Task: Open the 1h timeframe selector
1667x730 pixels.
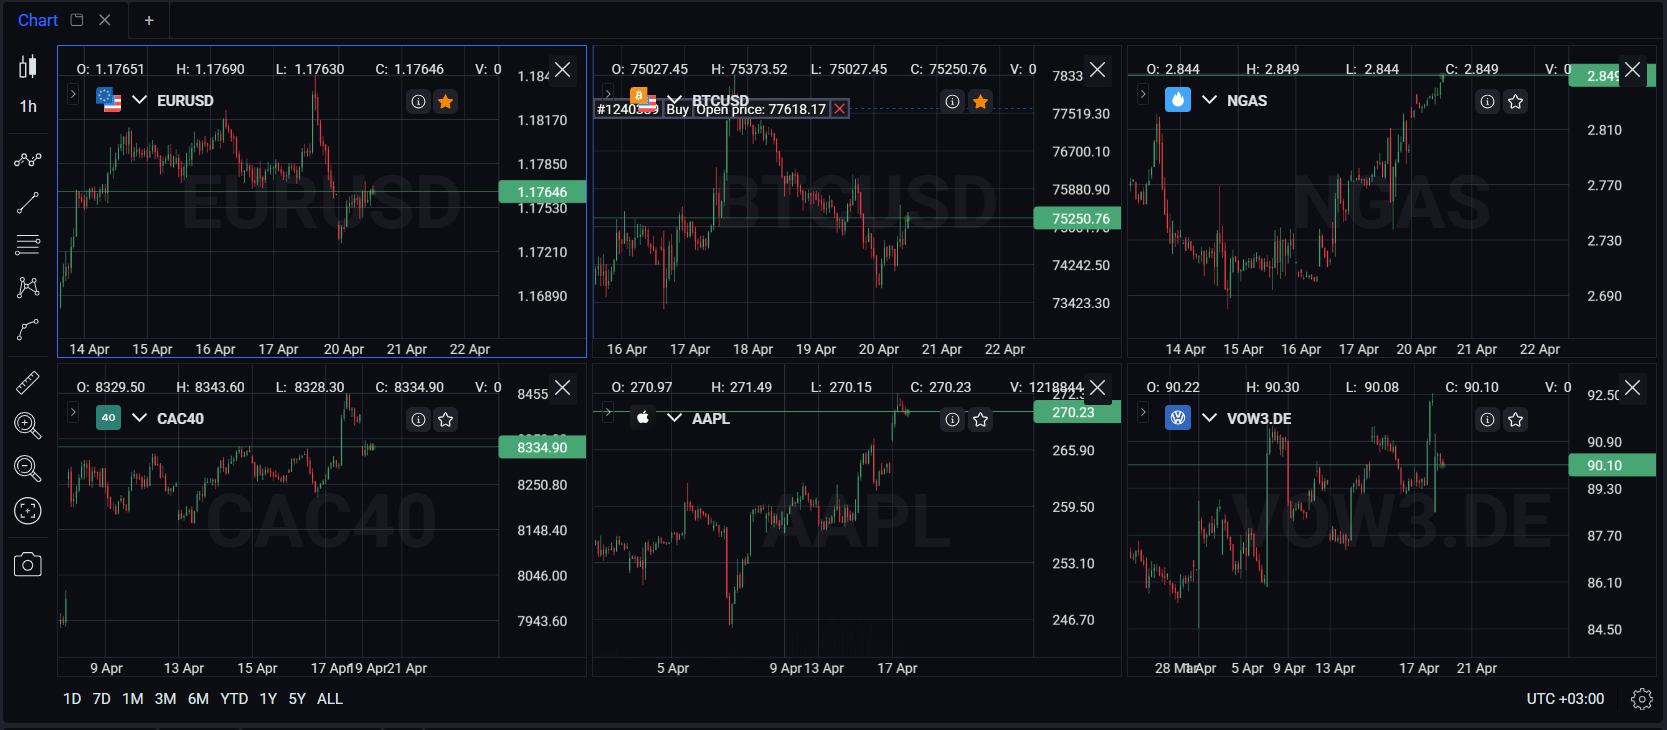Action: [28, 106]
